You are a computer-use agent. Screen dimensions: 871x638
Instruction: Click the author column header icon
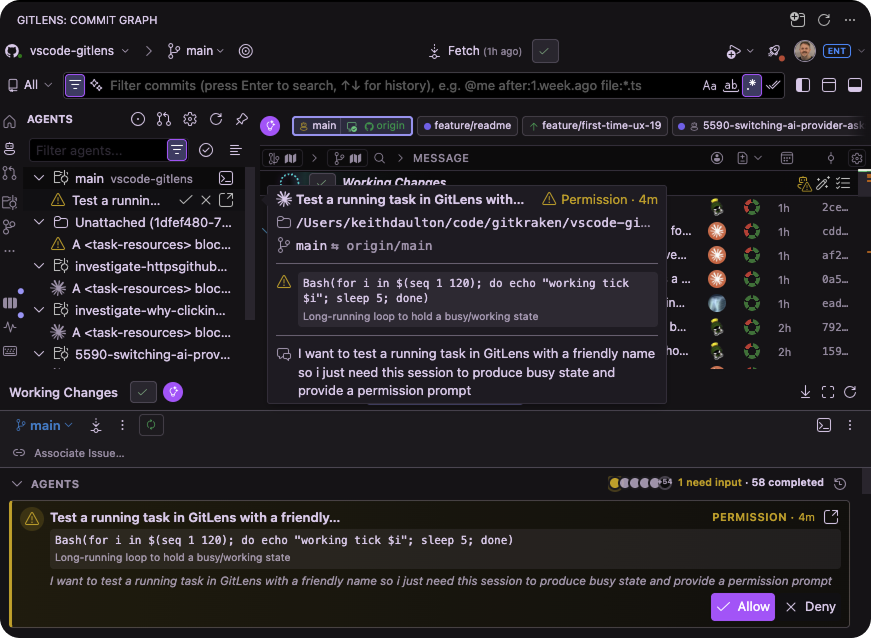tap(717, 158)
